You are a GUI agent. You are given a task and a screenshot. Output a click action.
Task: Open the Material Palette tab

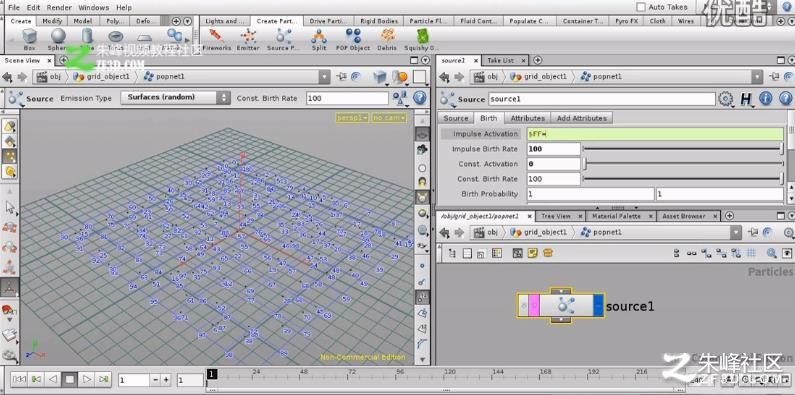(616, 216)
